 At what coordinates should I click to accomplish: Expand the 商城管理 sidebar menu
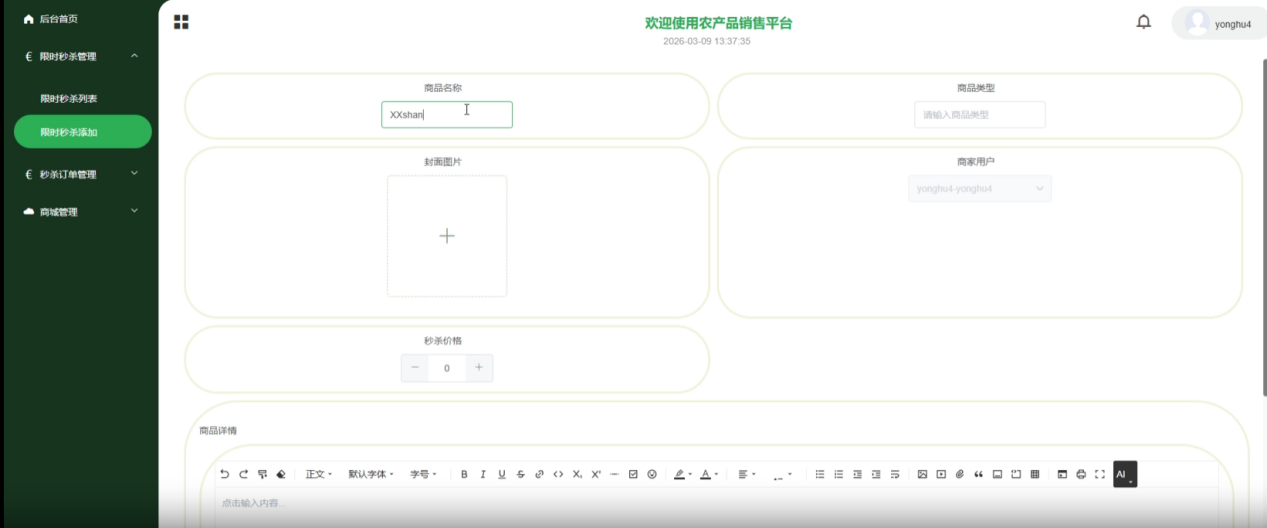(79, 212)
